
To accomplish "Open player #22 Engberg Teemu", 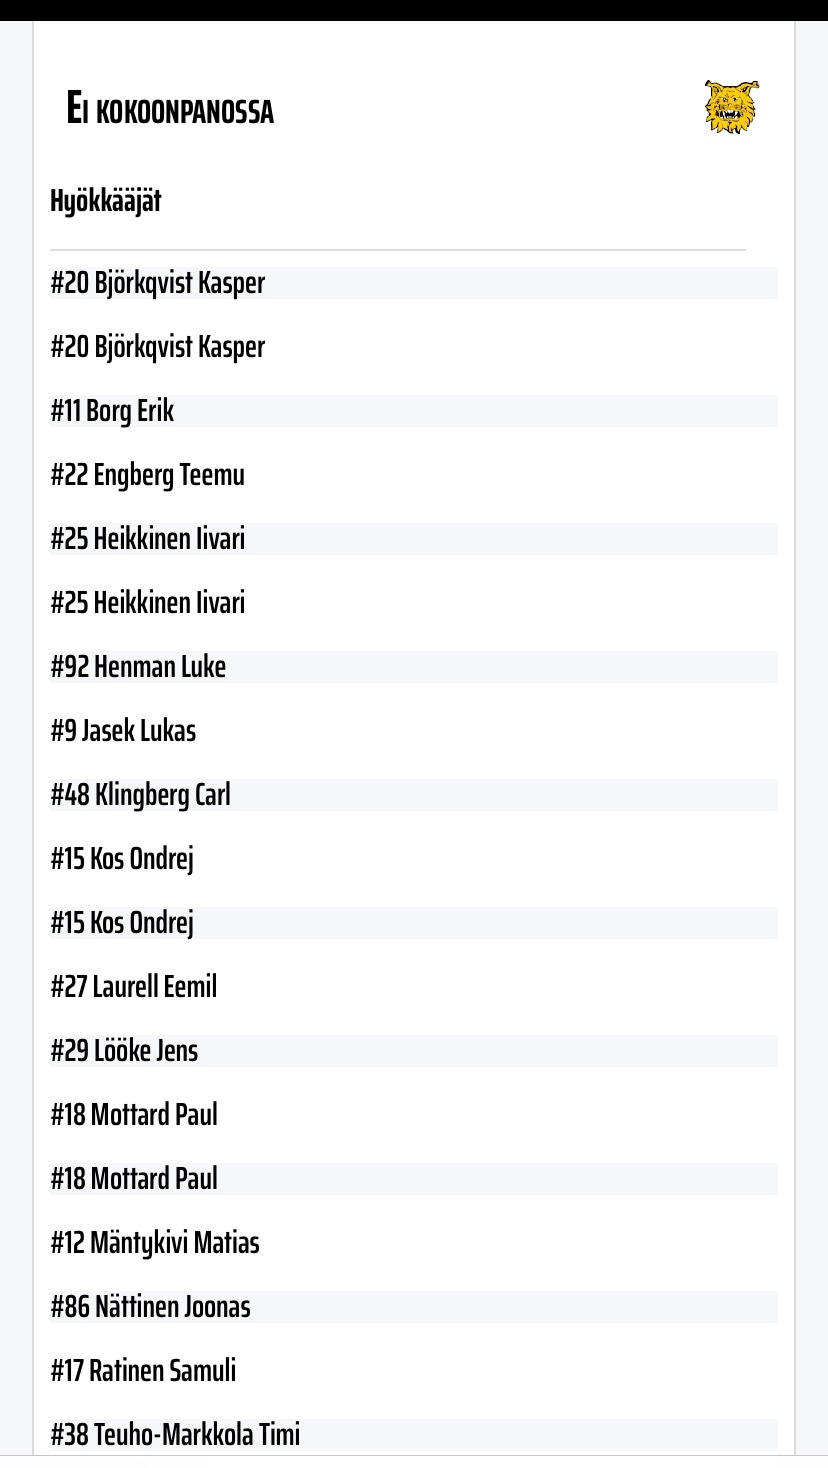I will 148,475.
